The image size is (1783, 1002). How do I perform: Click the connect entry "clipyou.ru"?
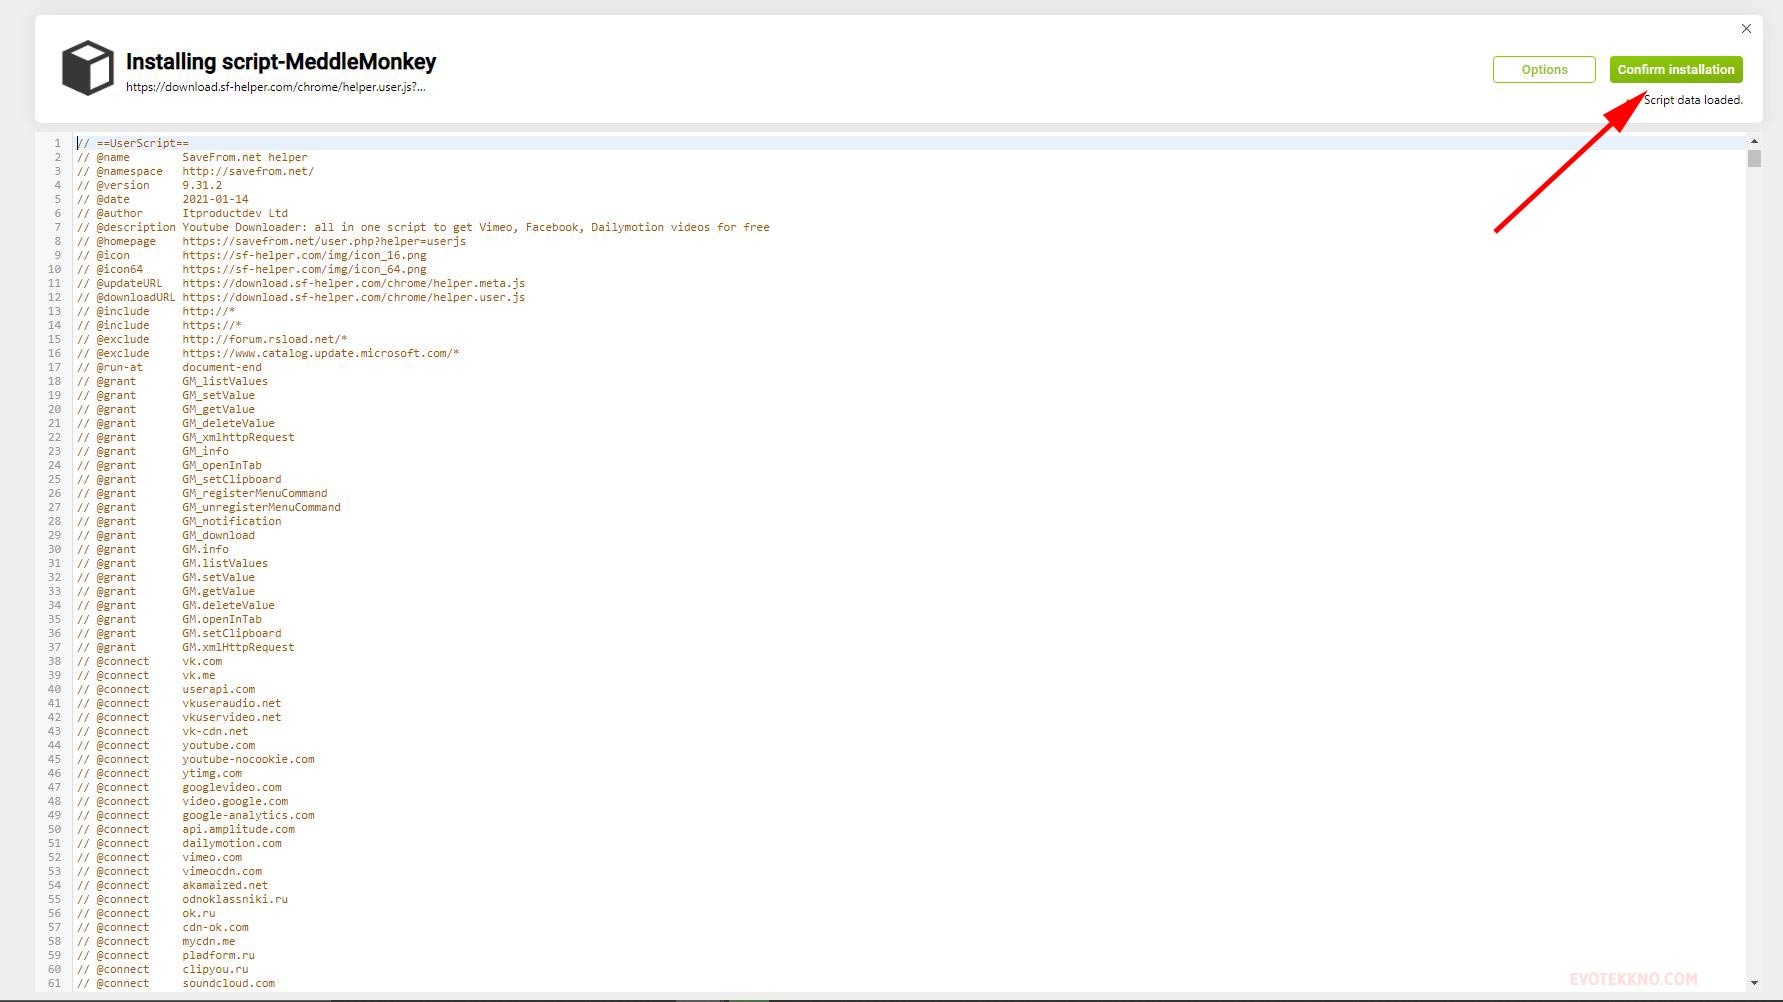[x=215, y=969]
